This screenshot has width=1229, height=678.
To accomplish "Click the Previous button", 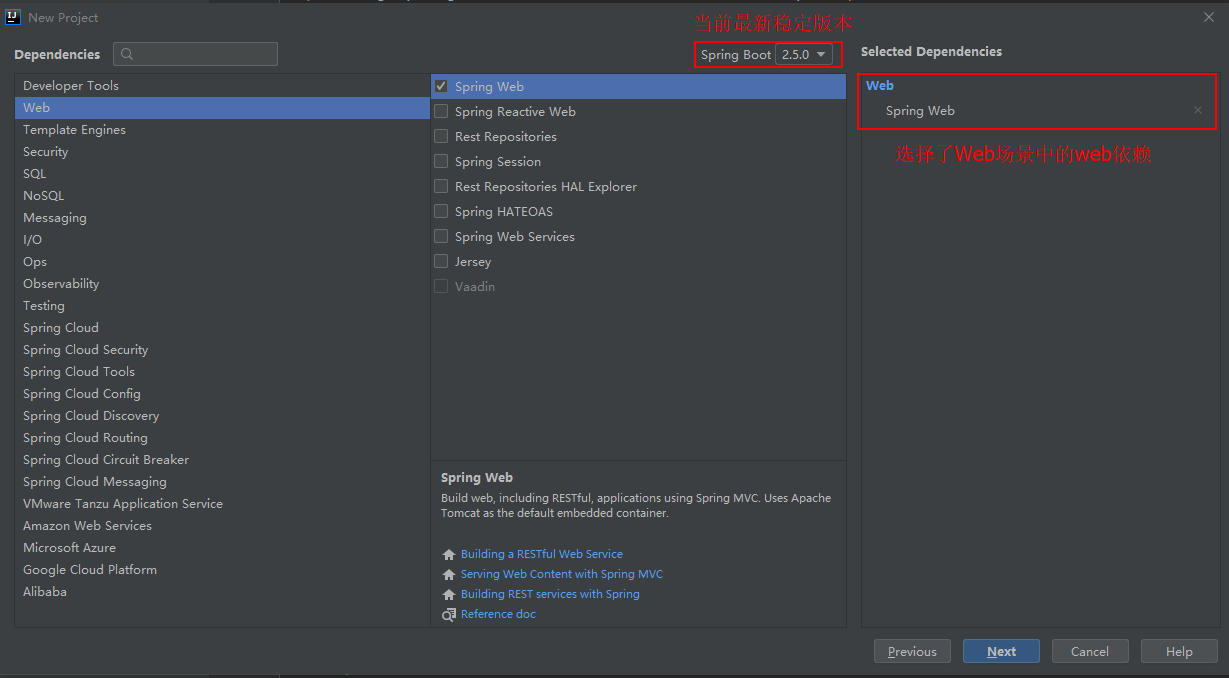I will 912,652.
